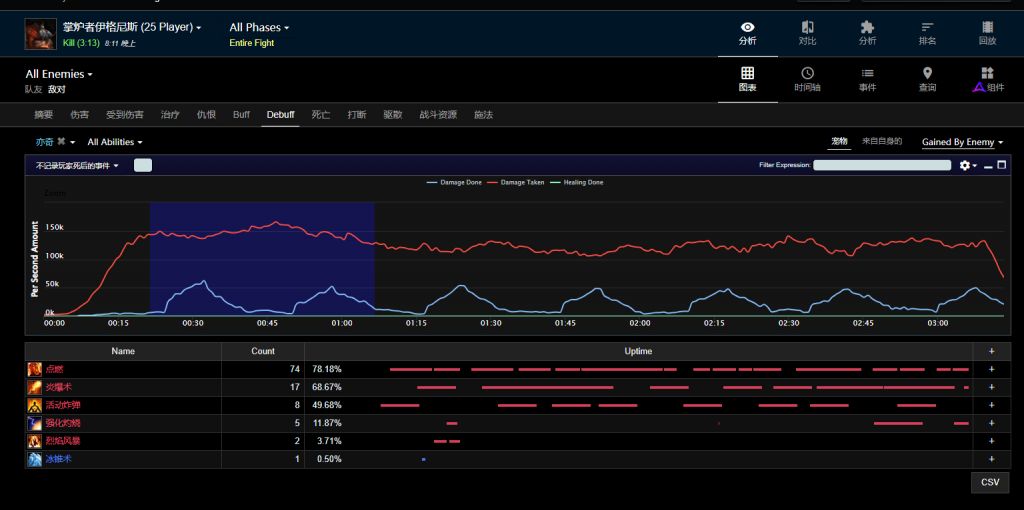Switch to the 事件 events list icon

(x=867, y=73)
